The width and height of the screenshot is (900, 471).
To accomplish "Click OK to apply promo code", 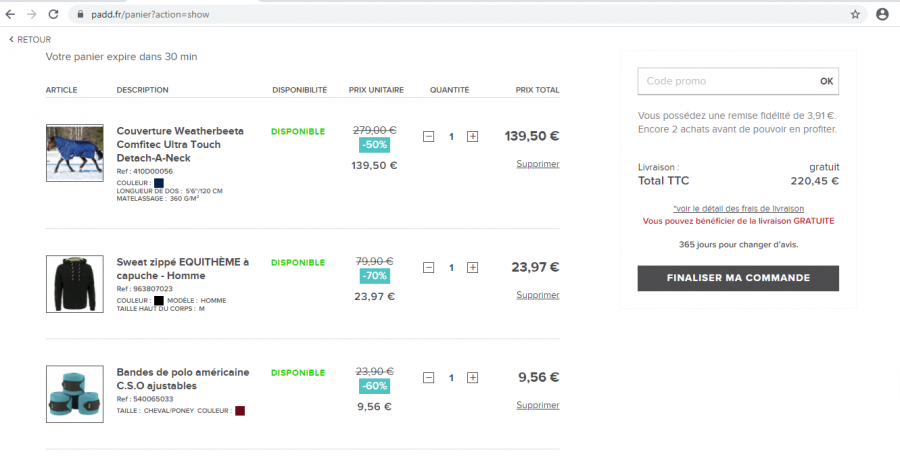I will (x=826, y=81).
